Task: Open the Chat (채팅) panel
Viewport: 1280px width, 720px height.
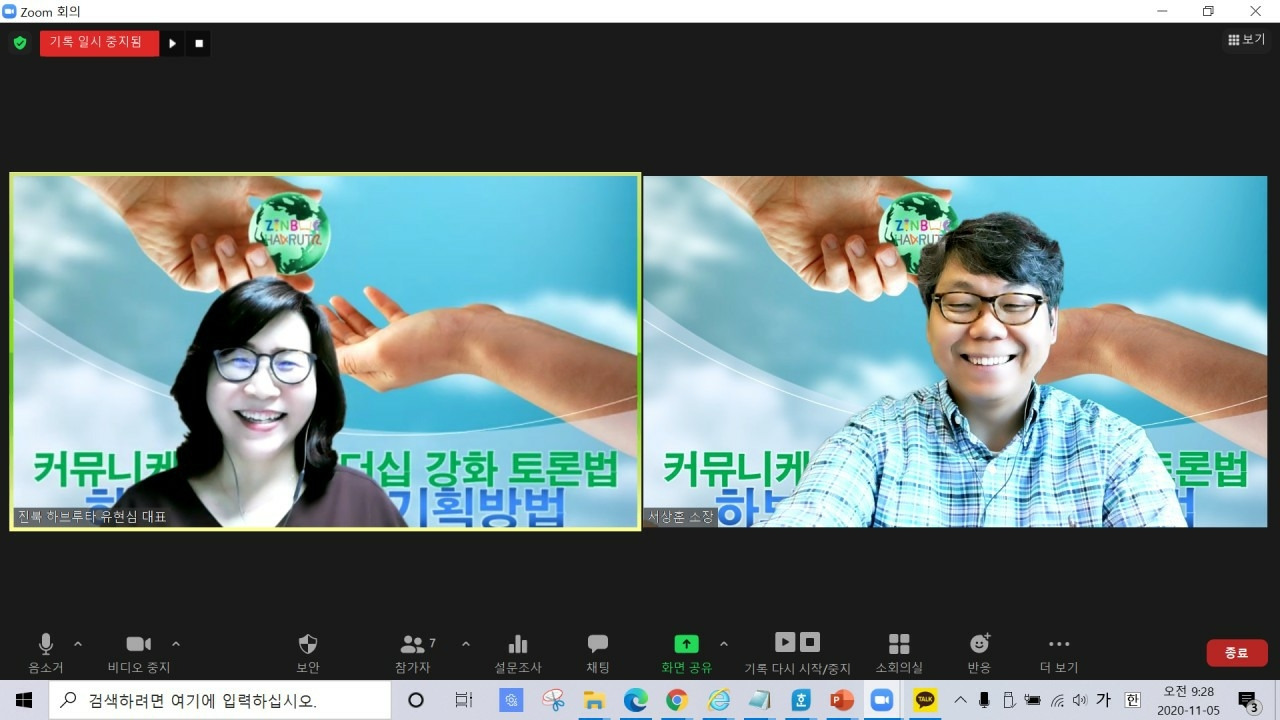Action: (598, 652)
